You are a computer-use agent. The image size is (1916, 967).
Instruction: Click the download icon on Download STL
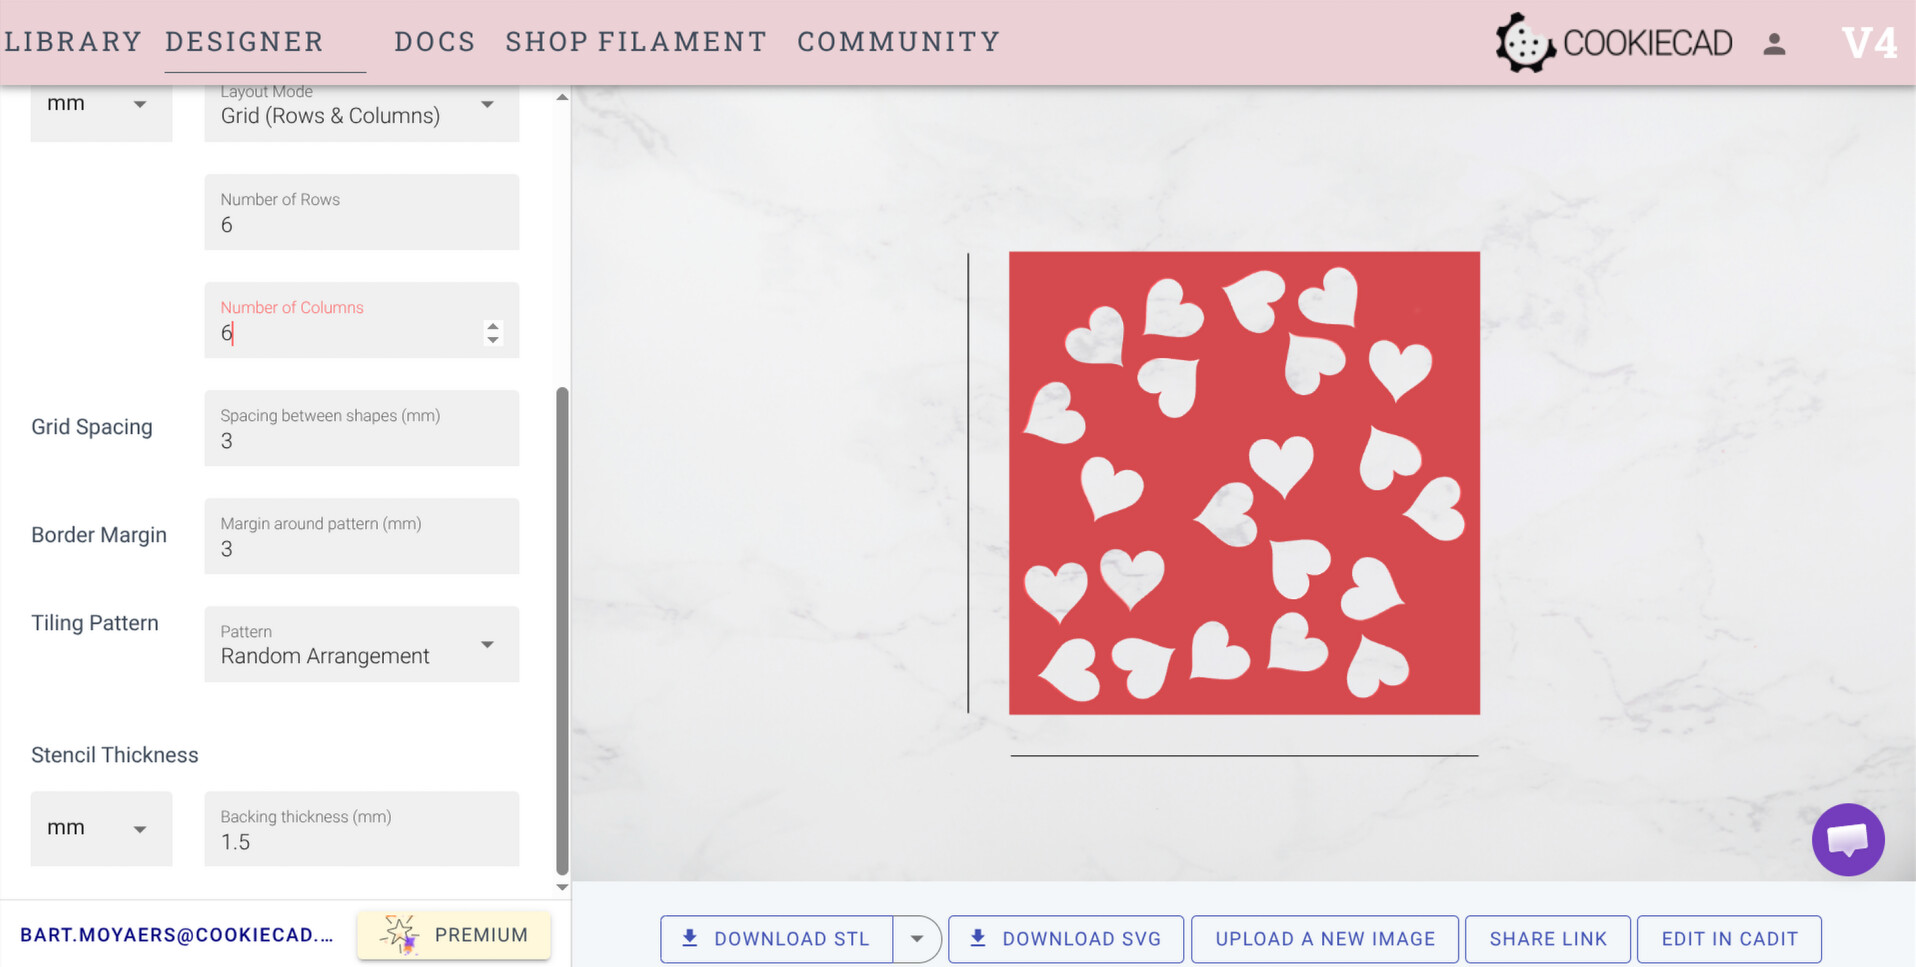click(690, 939)
